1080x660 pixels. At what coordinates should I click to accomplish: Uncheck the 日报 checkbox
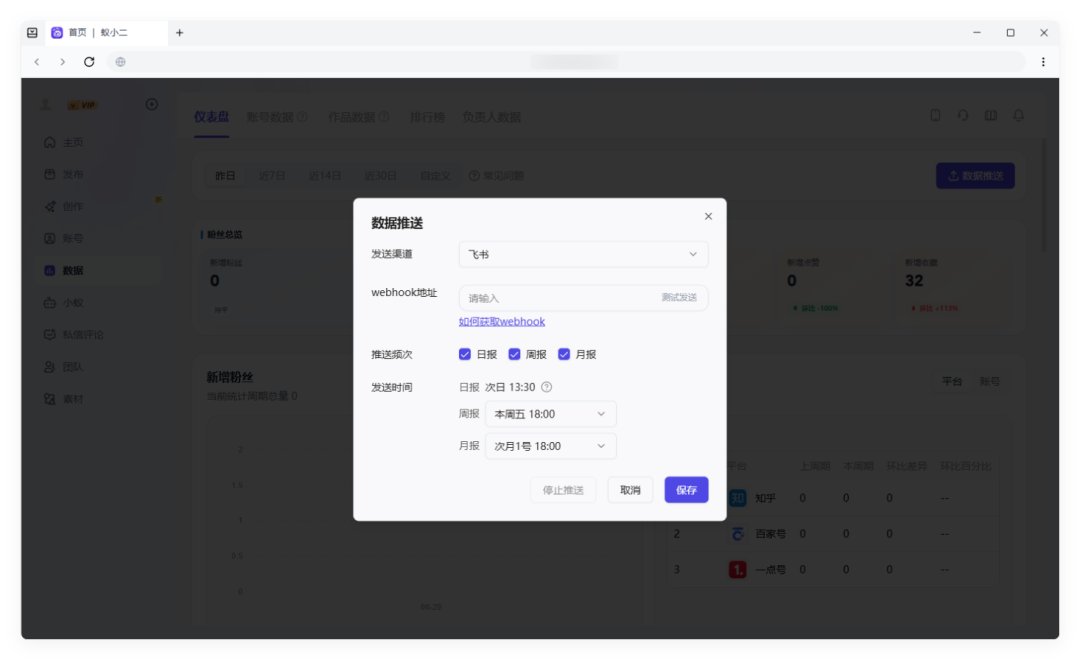pos(465,354)
